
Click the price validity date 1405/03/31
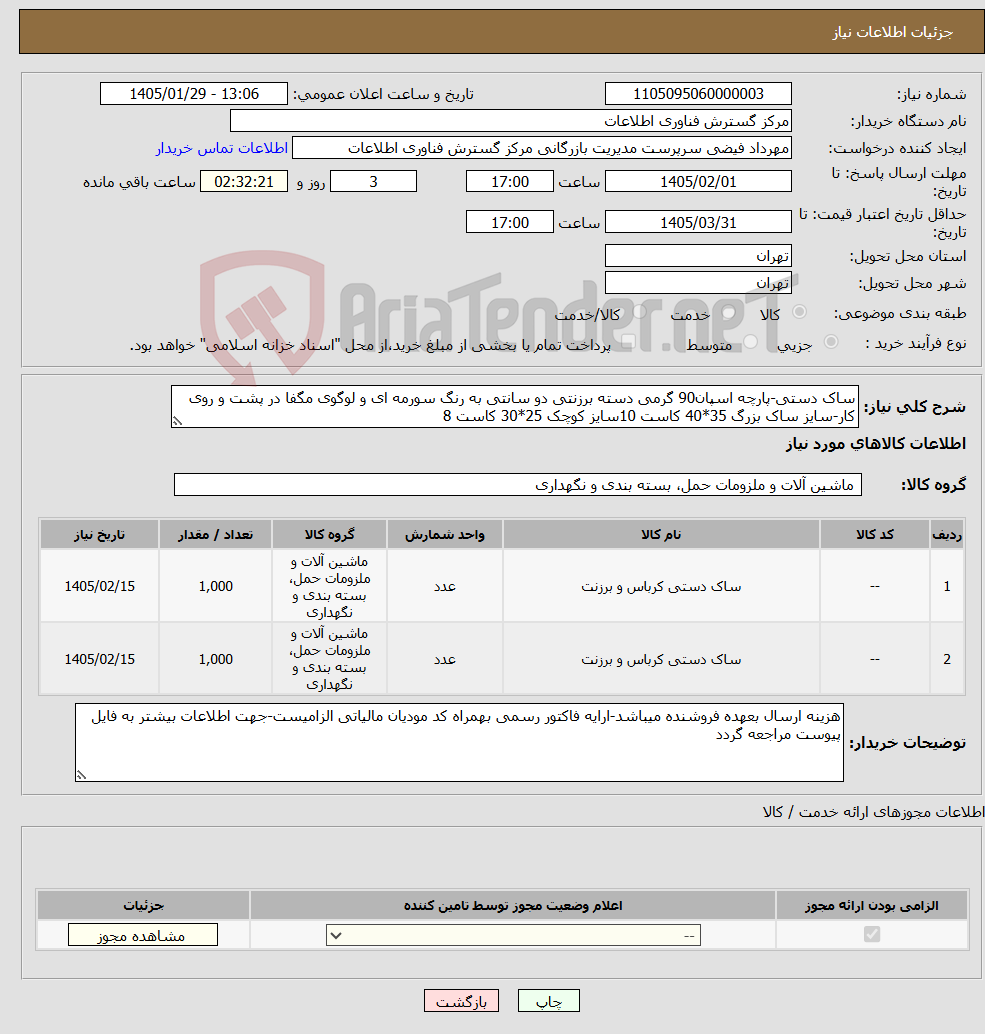698,222
